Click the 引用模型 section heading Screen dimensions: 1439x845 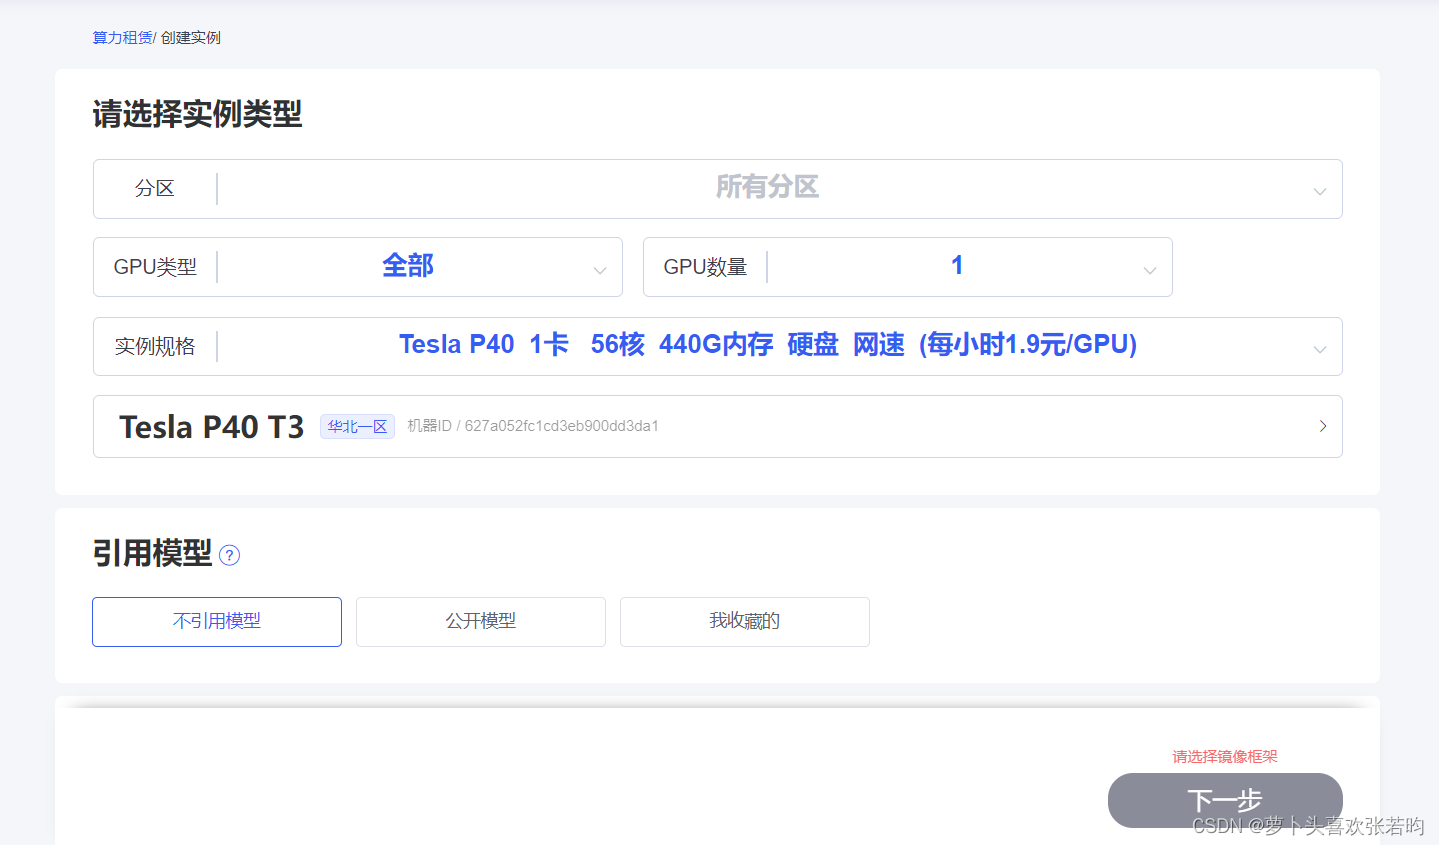(x=152, y=553)
